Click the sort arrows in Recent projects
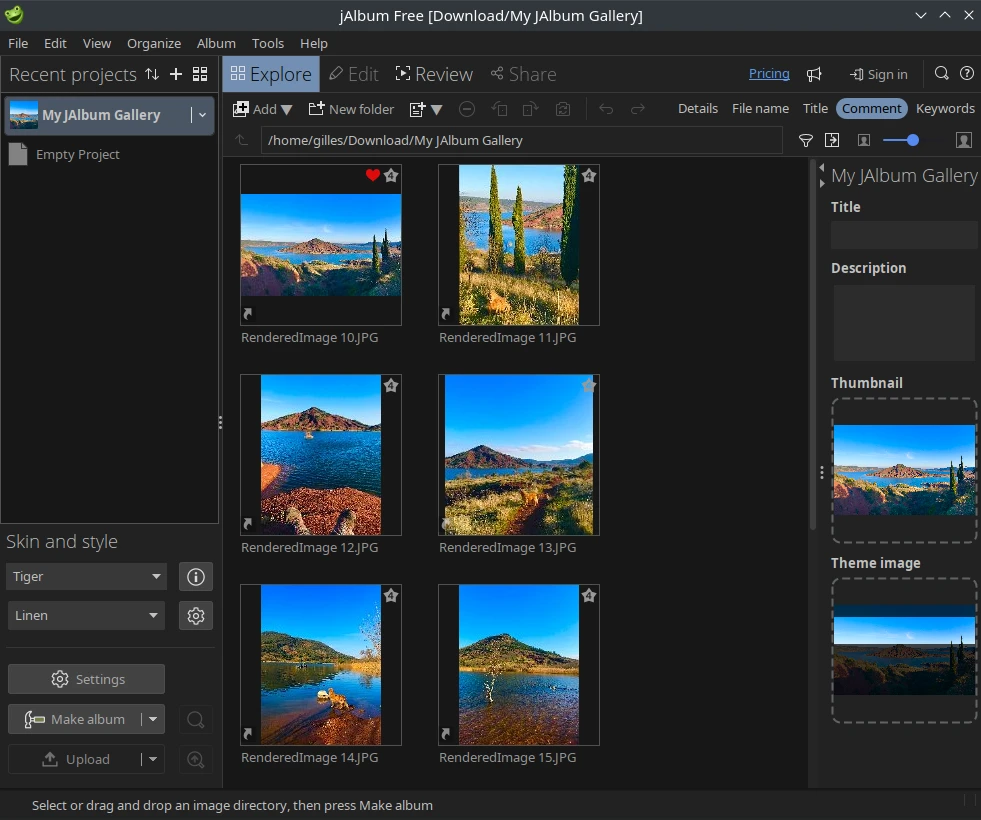 (x=152, y=75)
